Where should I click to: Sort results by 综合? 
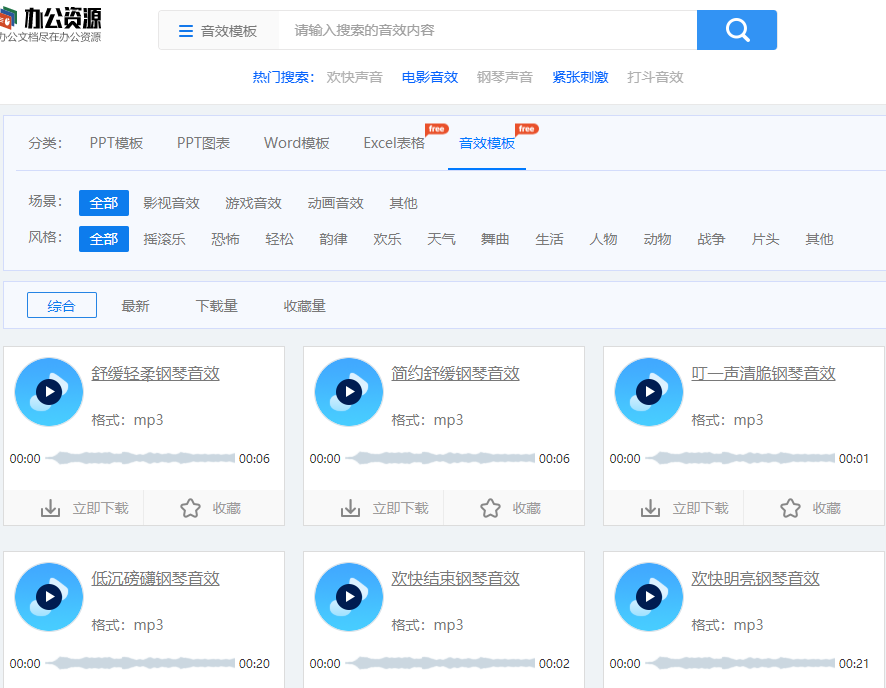click(x=62, y=306)
